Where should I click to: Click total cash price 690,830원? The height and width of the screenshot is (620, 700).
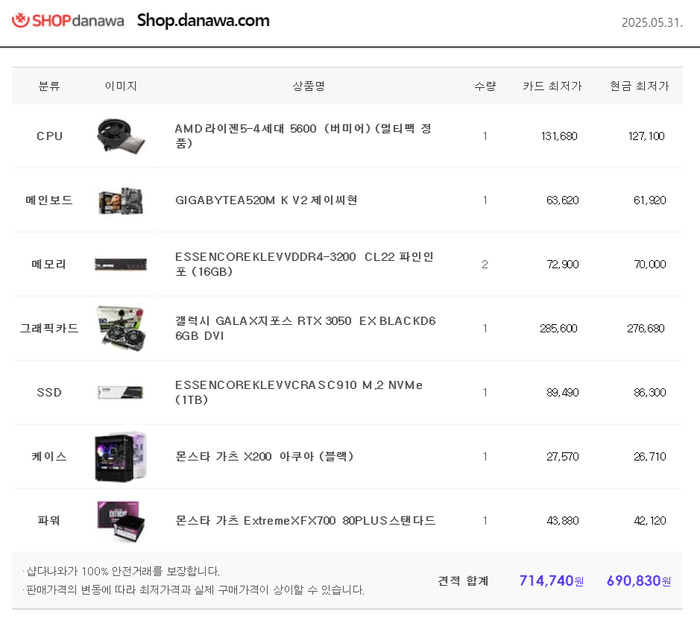point(639,581)
